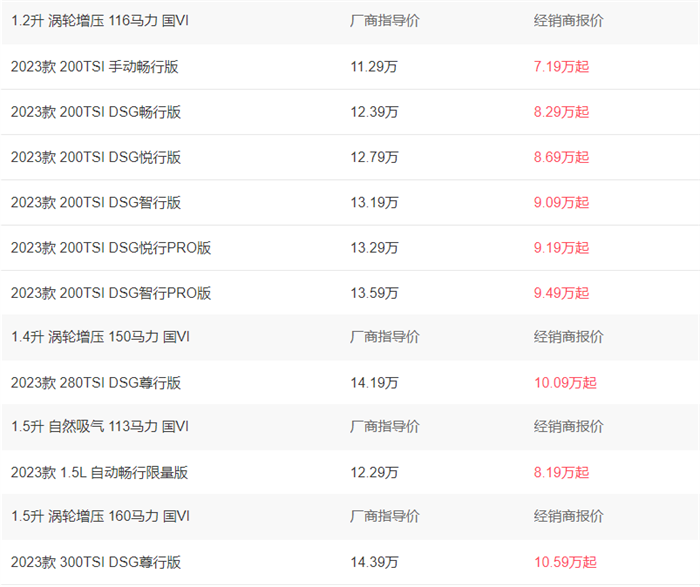Open 2023款 280TSI DSG尊行版 model
This screenshot has height=587, width=700.
(x=96, y=383)
